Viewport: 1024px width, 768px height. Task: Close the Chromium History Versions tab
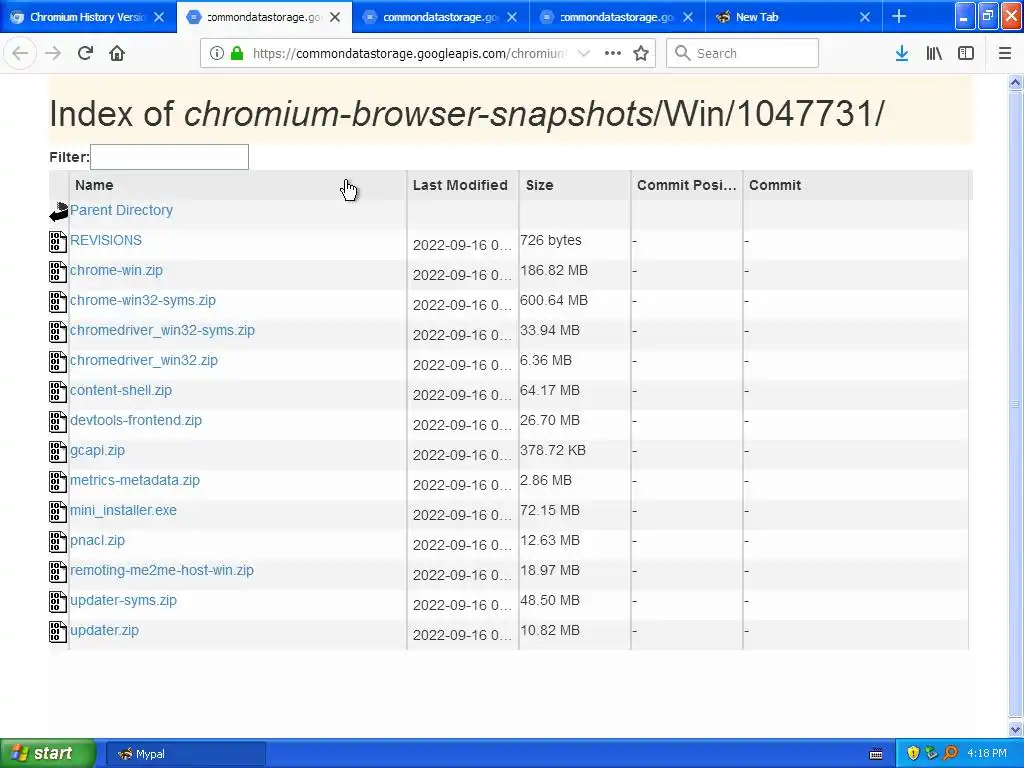[159, 17]
